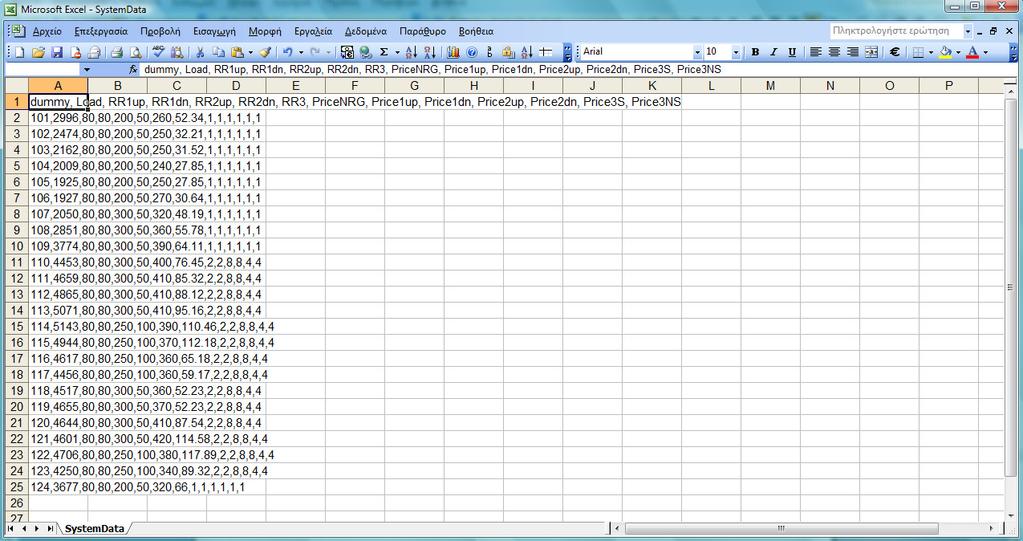Create a new blank workbook
Image resolution: width=1023 pixels, height=541 pixels.
[19, 52]
